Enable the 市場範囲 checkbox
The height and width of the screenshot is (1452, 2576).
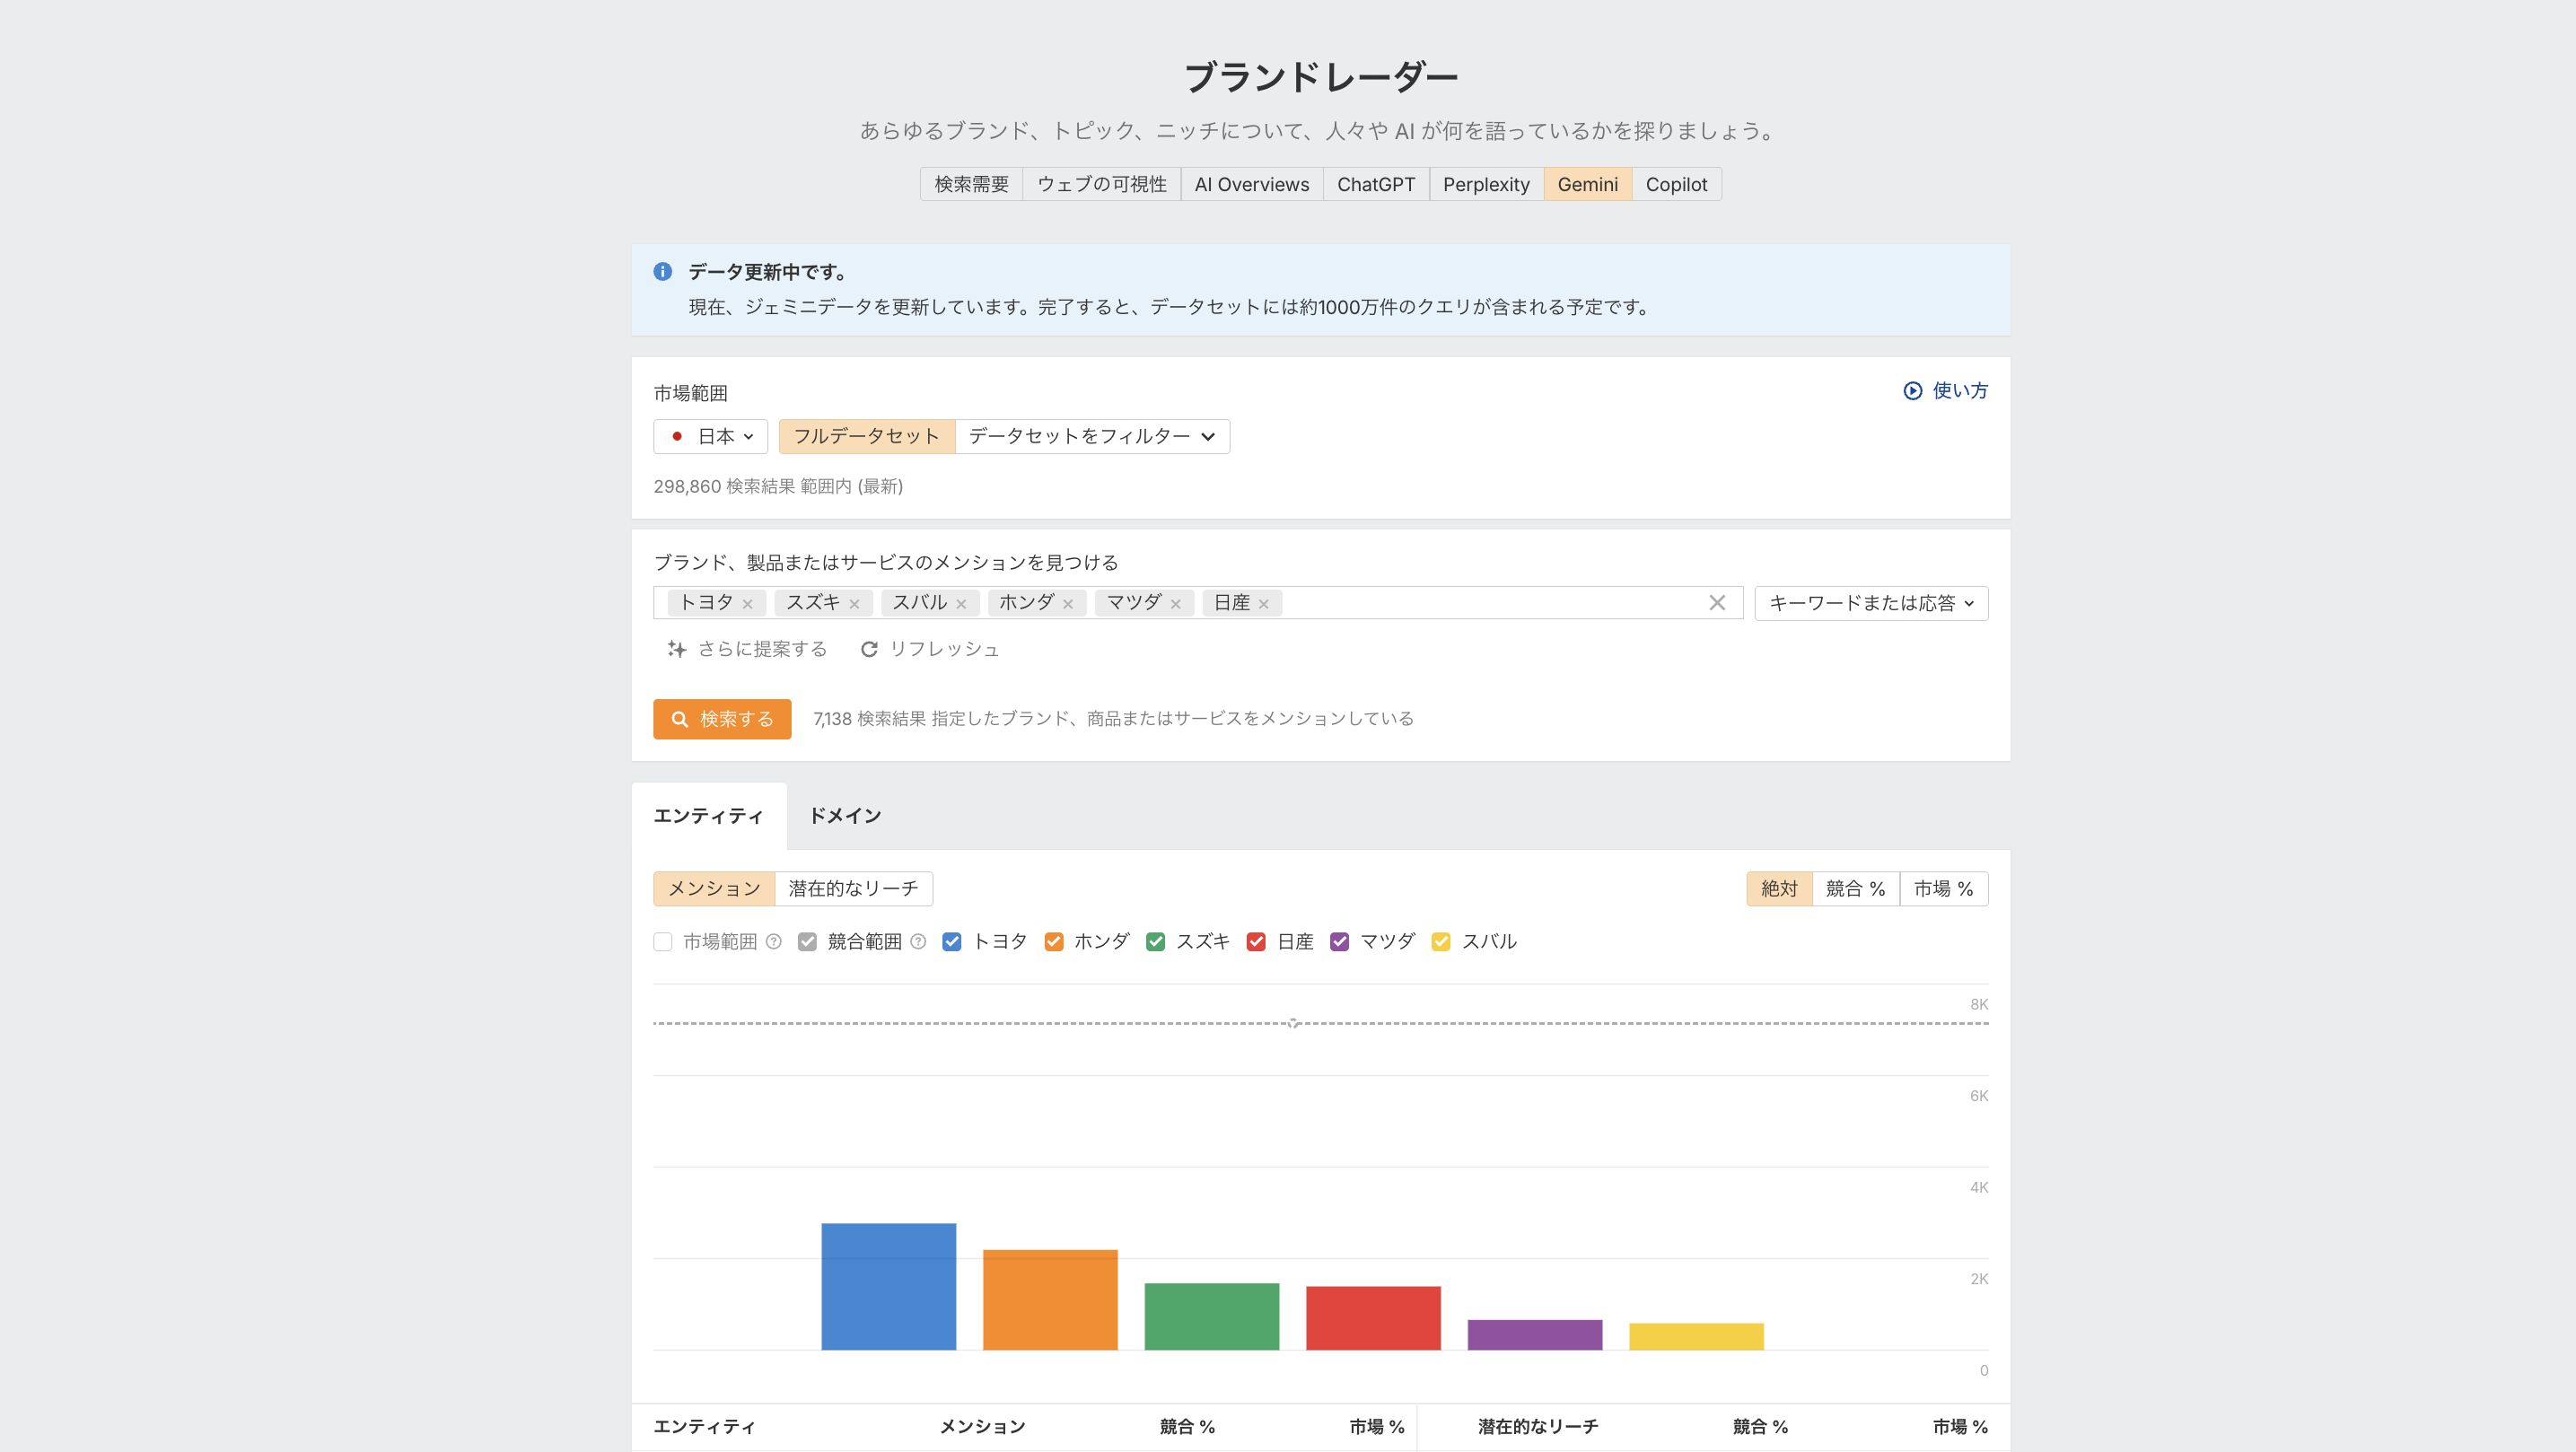663,942
